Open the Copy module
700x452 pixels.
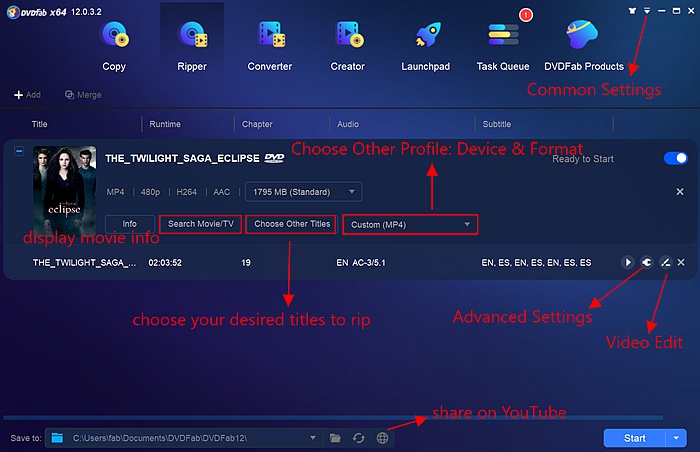pyautogui.click(x=114, y=45)
